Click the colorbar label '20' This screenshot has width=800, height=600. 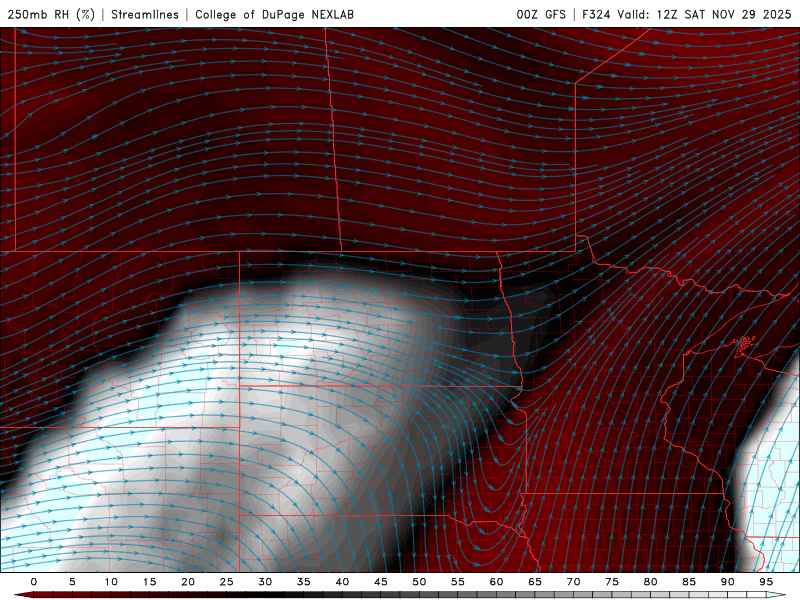click(188, 582)
